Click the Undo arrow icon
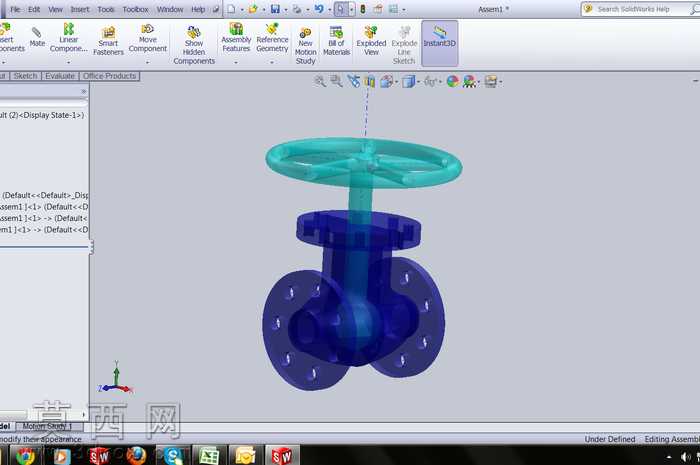 [319, 8]
